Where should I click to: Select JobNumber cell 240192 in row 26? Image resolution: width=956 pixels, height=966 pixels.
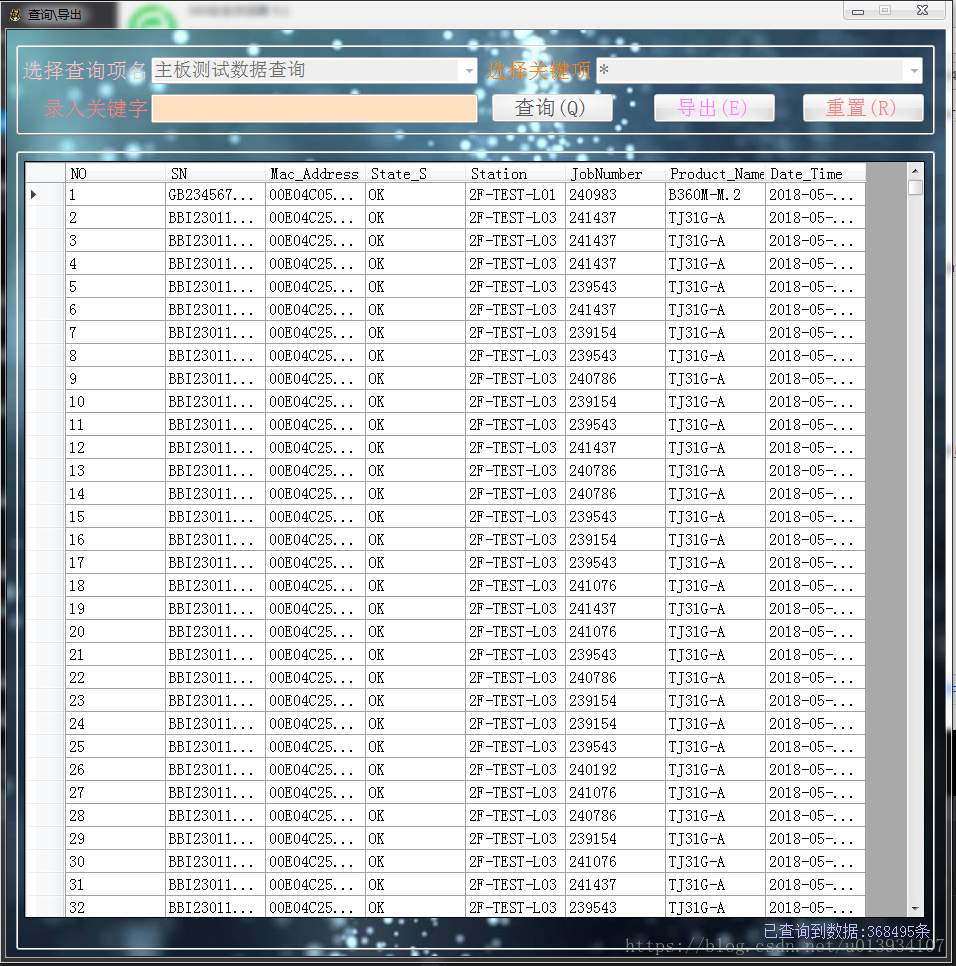click(615, 769)
